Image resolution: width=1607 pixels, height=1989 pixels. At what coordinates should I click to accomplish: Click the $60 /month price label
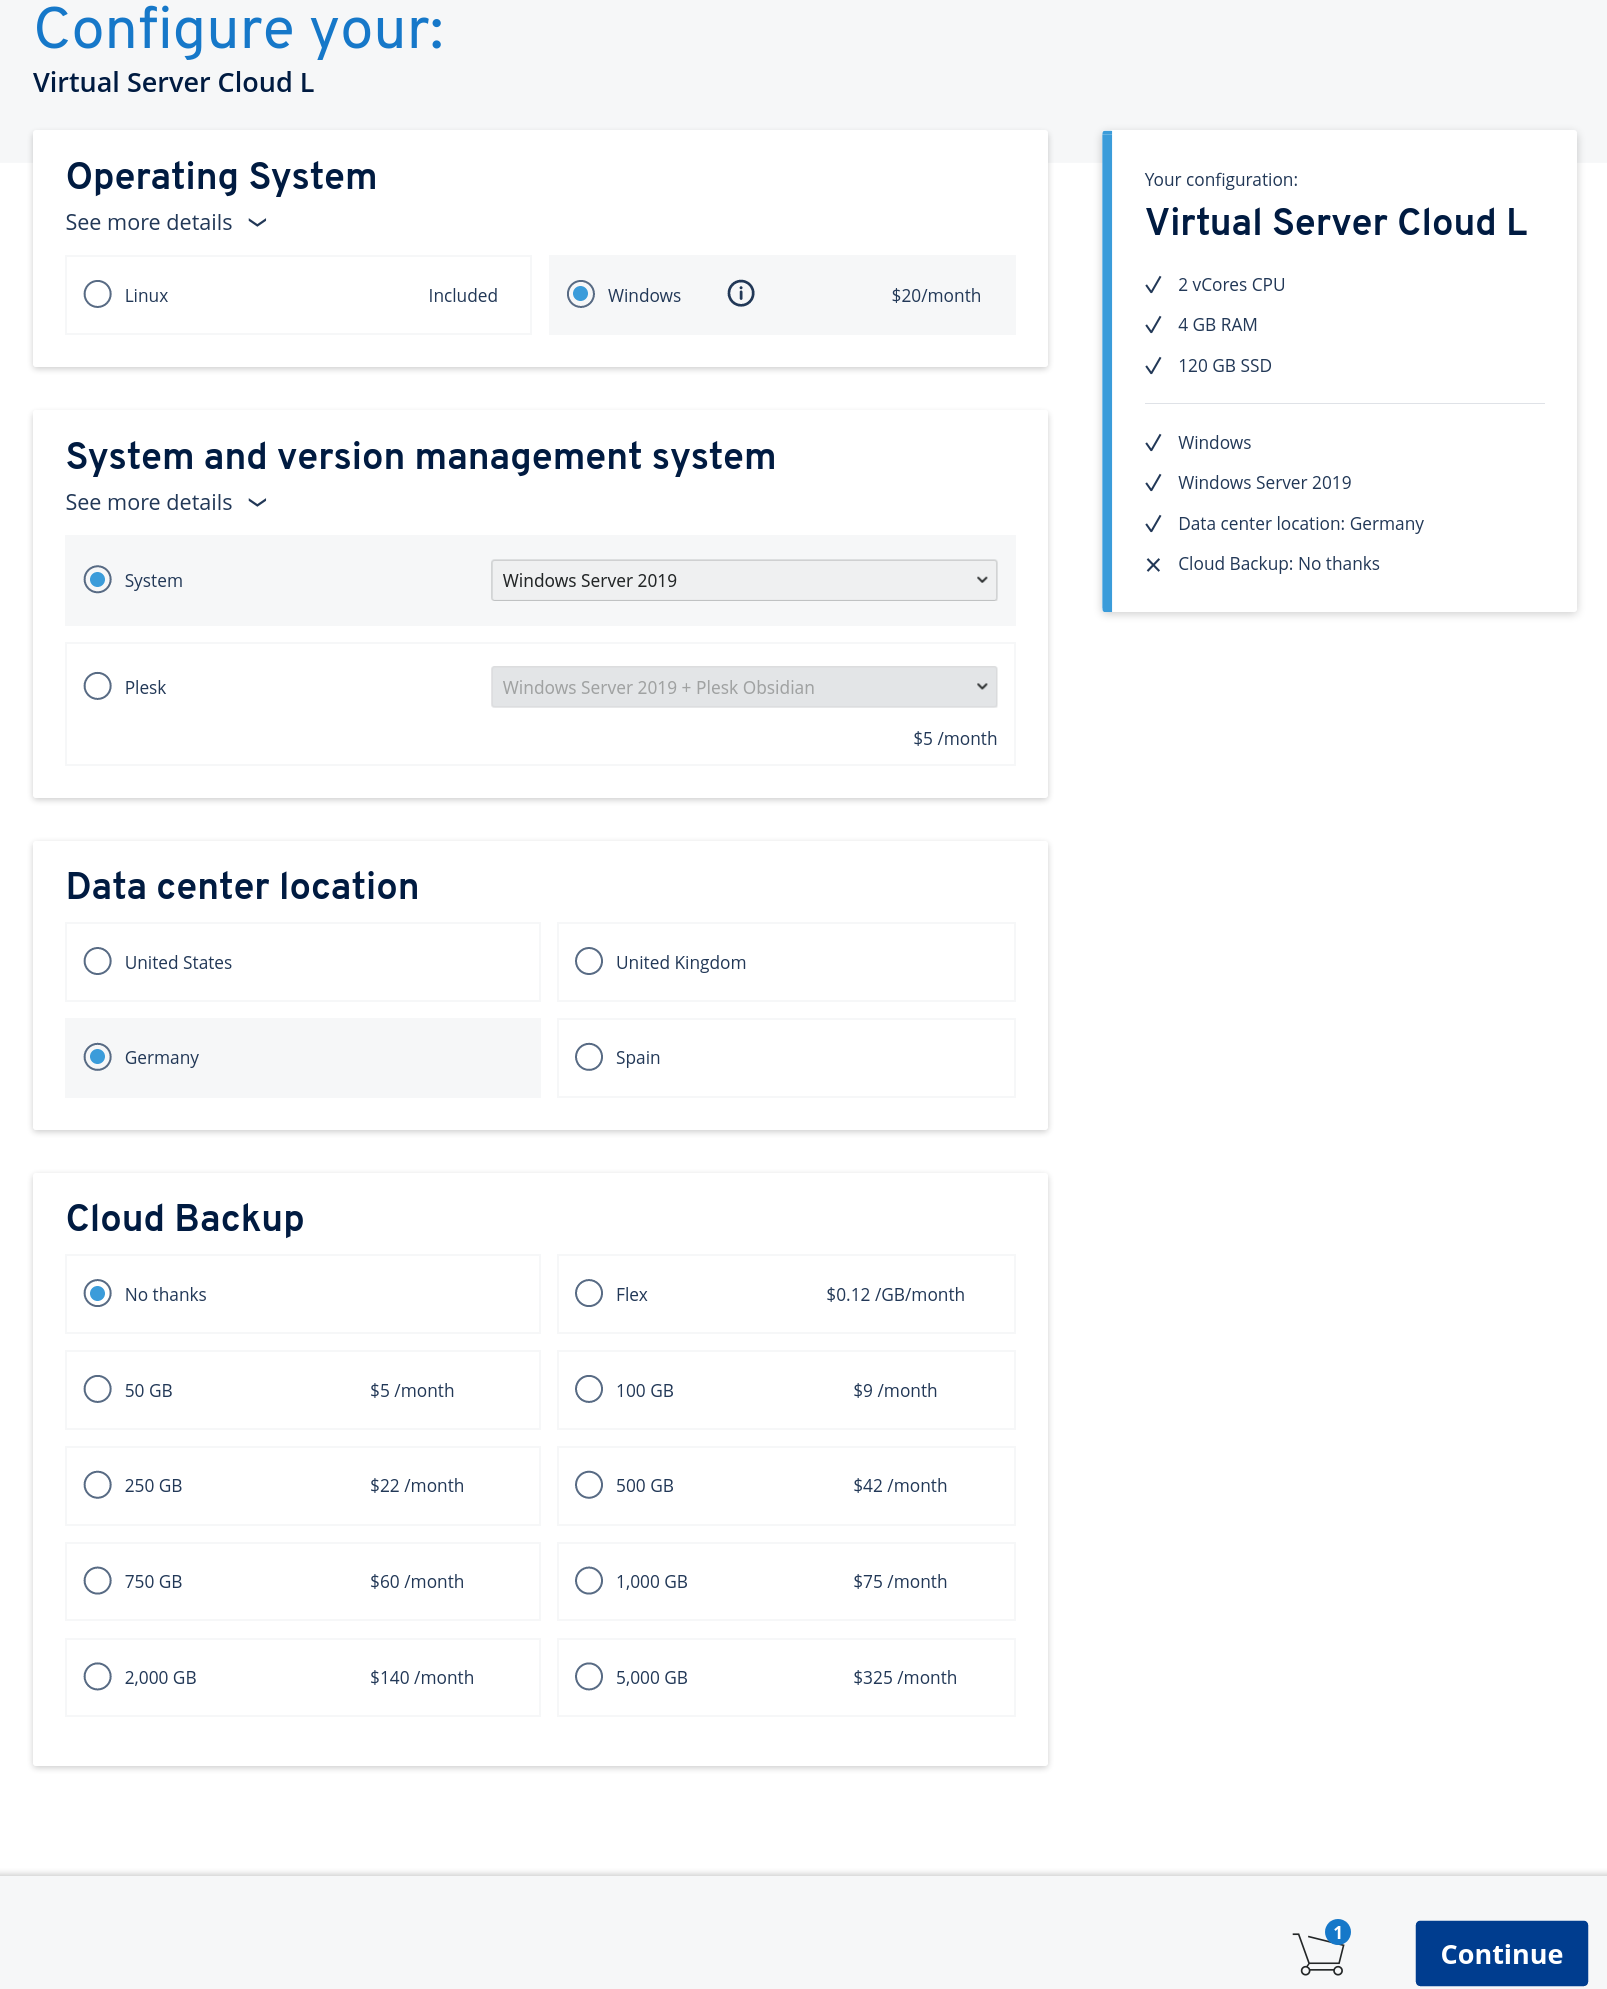(417, 1582)
